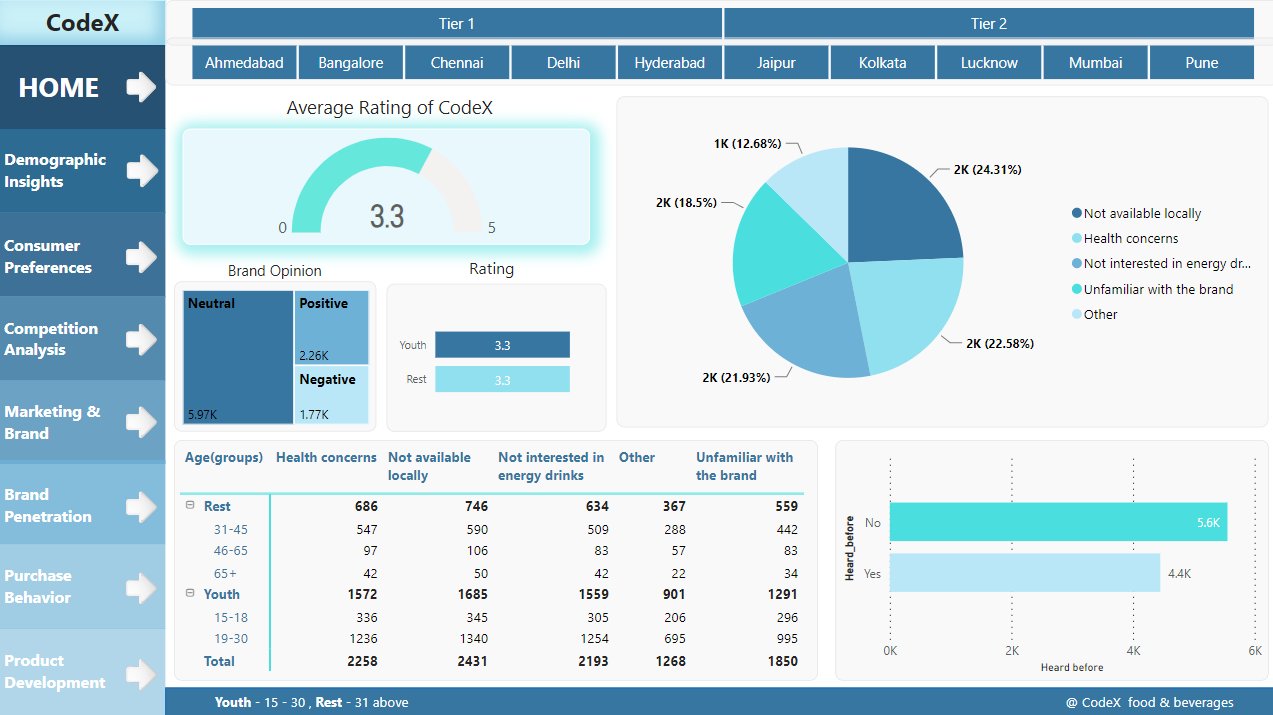Image resolution: width=1273 pixels, height=715 pixels.
Task: Sort table by Age(groups) column header
Action: [x=223, y=457]
